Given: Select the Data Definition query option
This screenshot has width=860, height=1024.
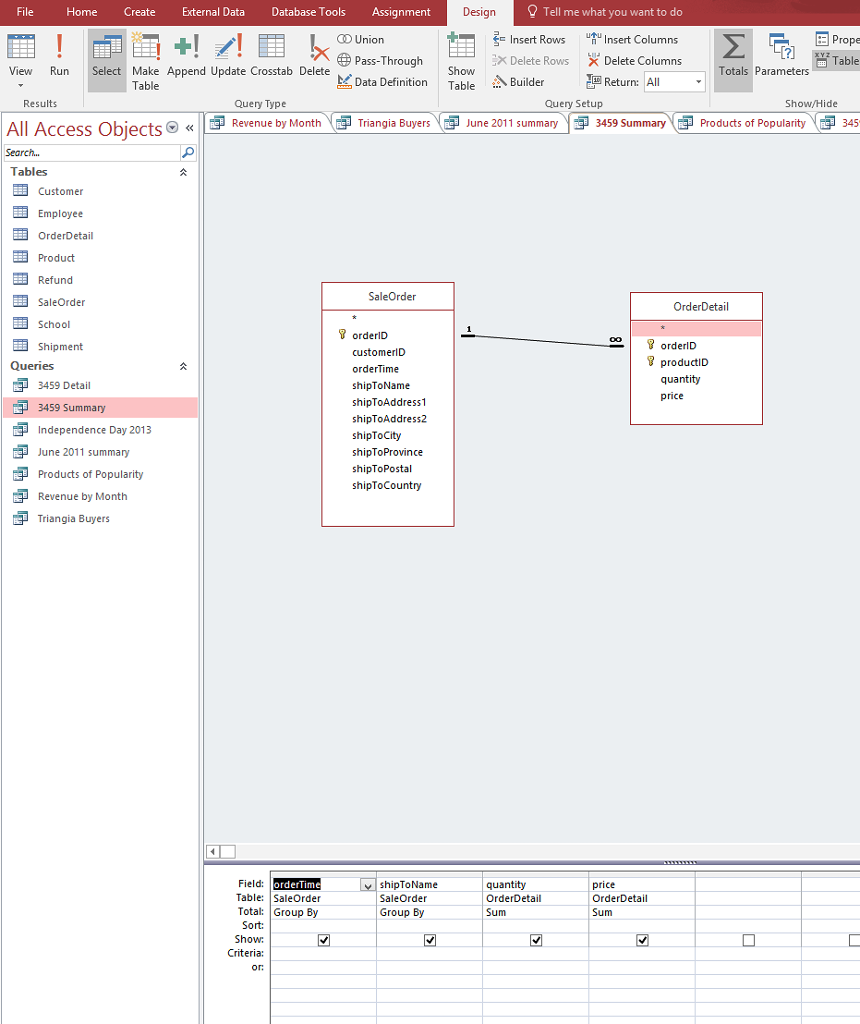Looking at the screenshot, I should (x=382, y=82).
